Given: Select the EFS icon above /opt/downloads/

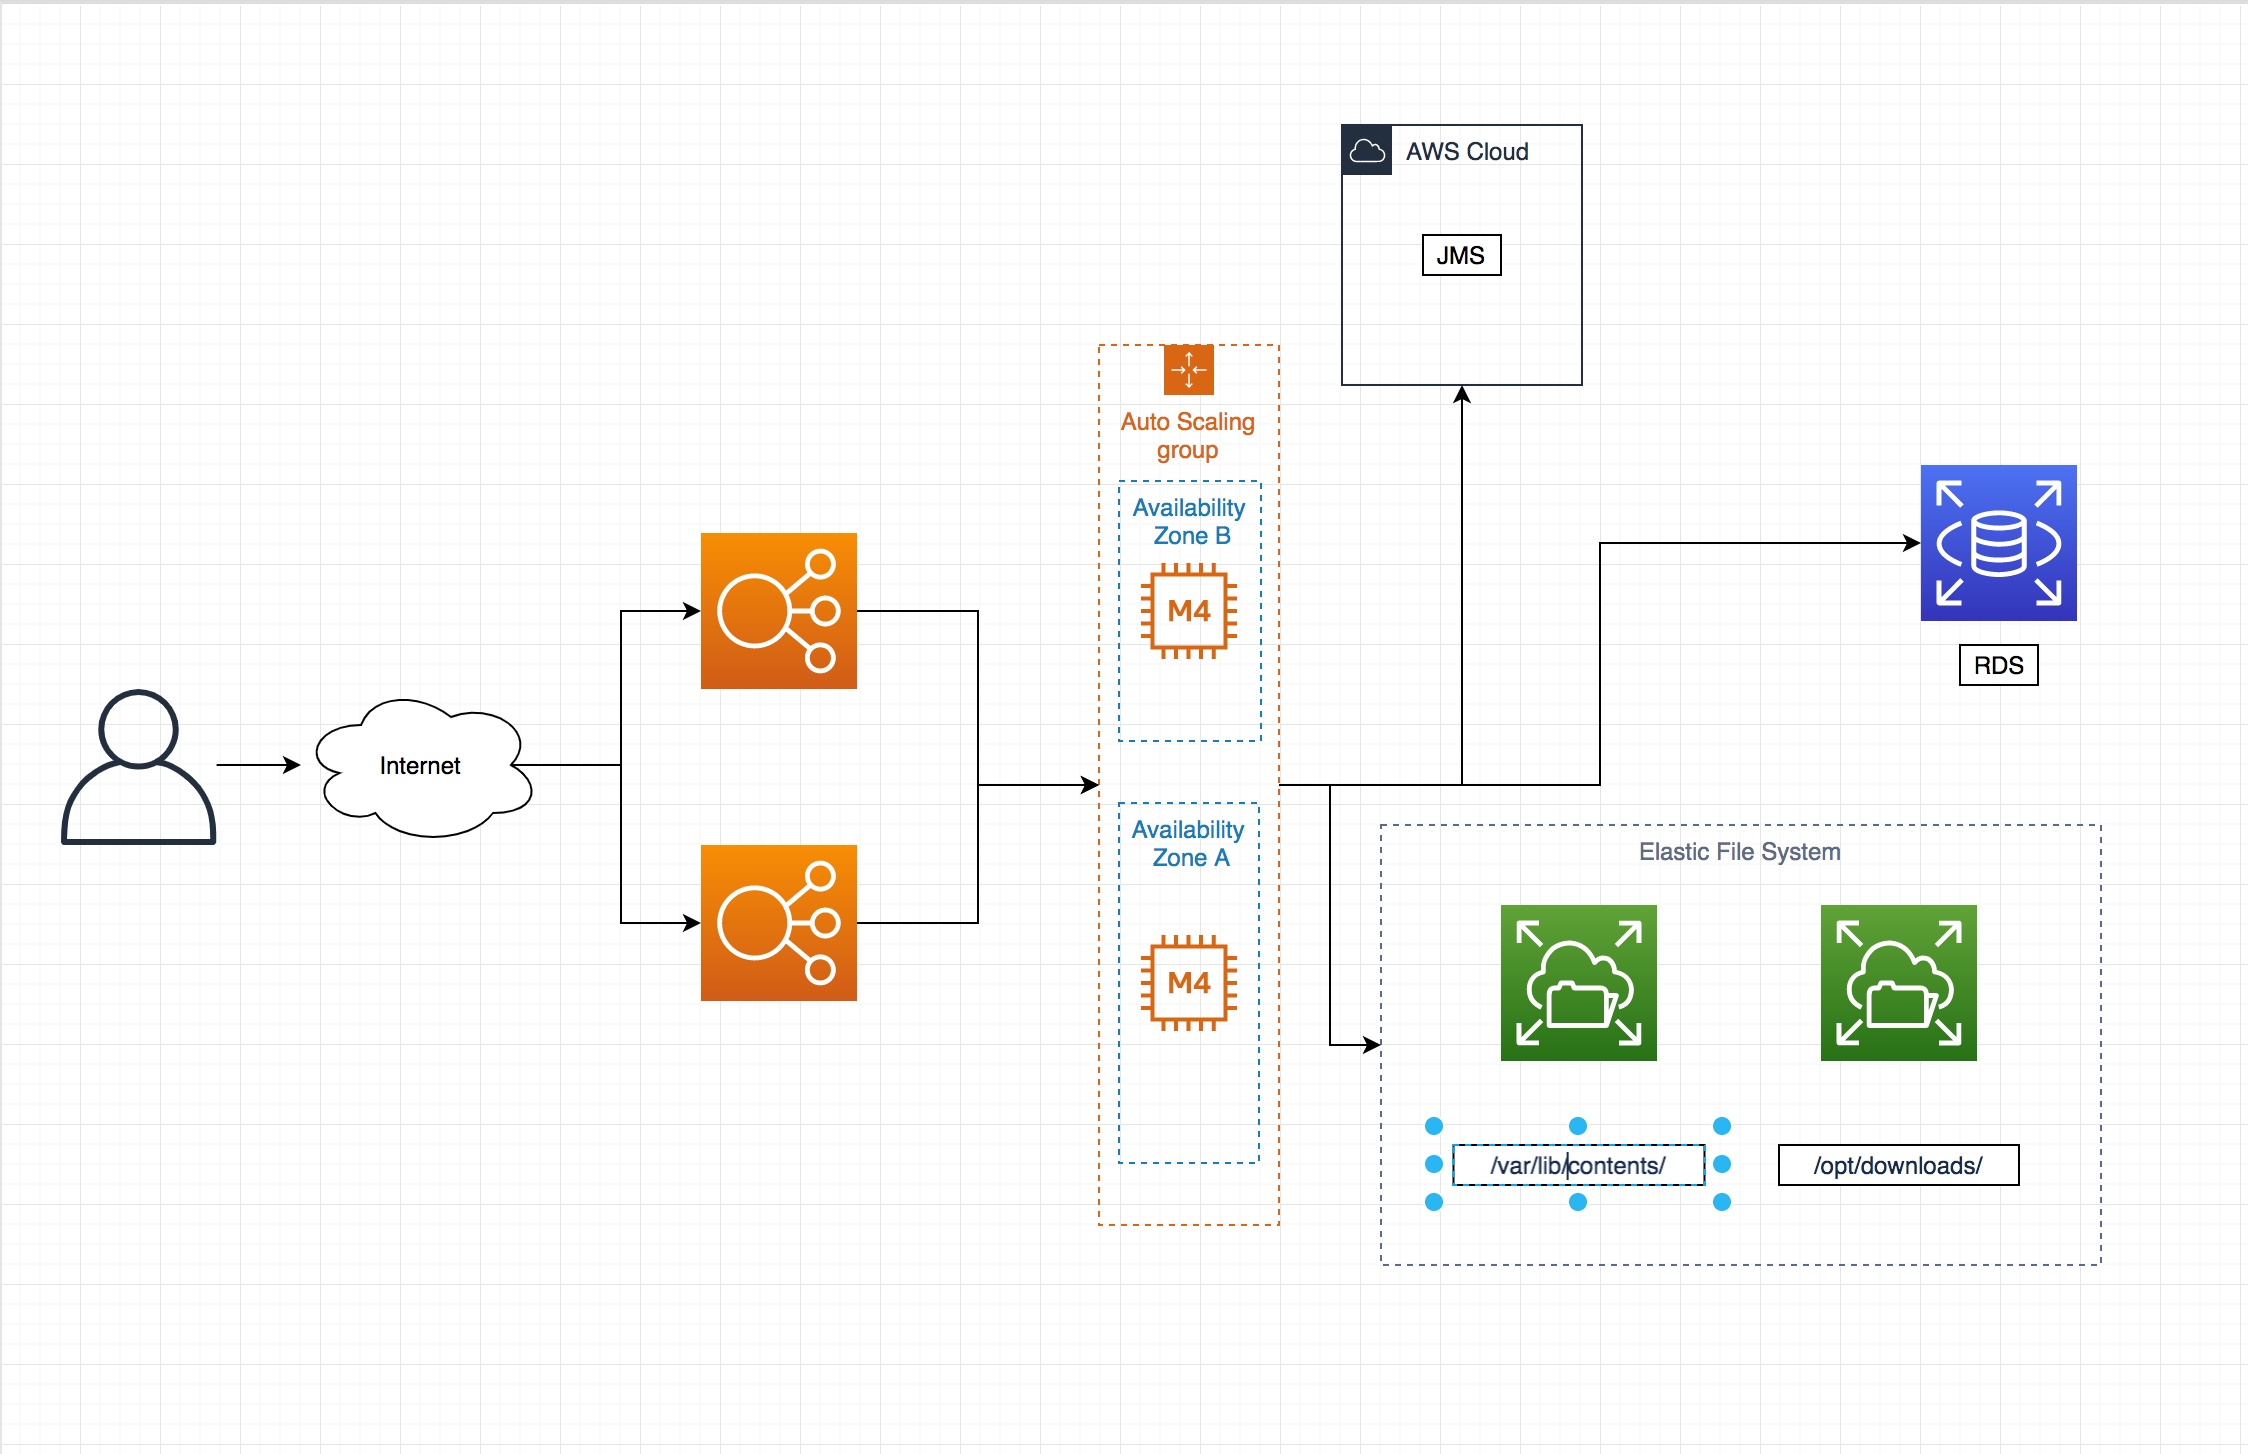Looking at the screenshot, I should pyautogui.click(x=1899, y=983).
